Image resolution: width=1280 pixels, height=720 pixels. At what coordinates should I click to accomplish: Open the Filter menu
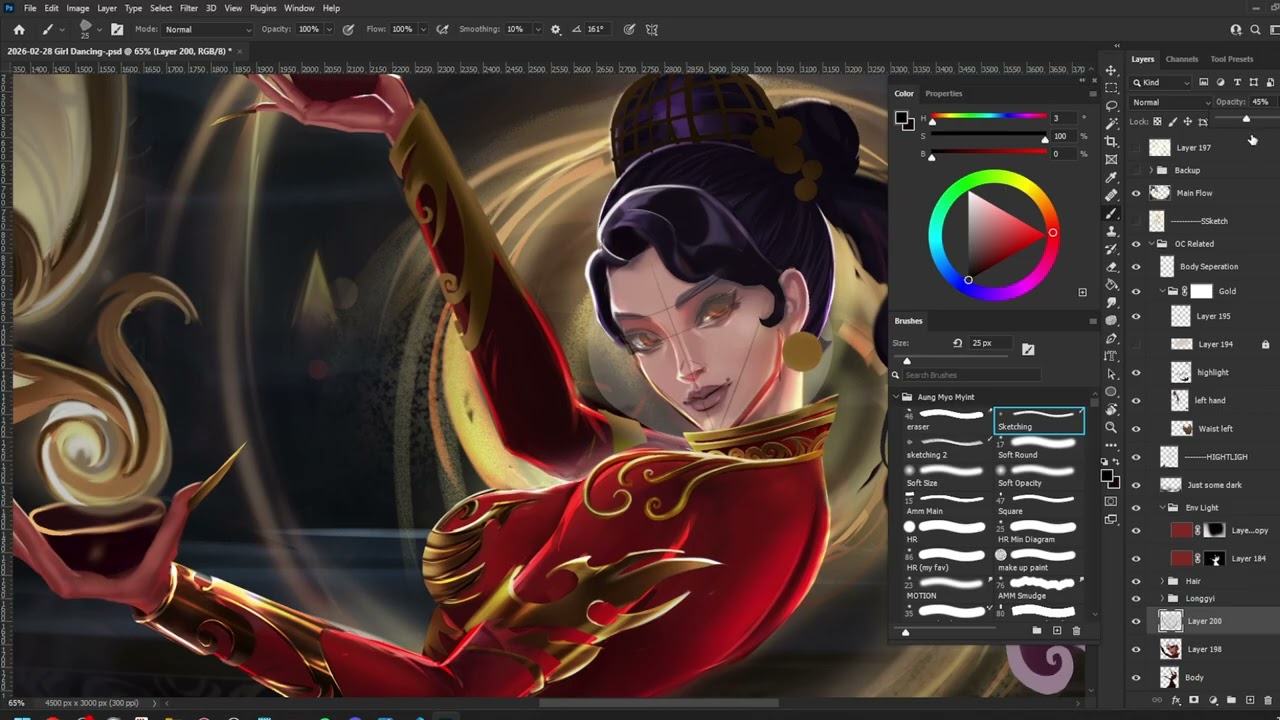(x=188, y=8)
